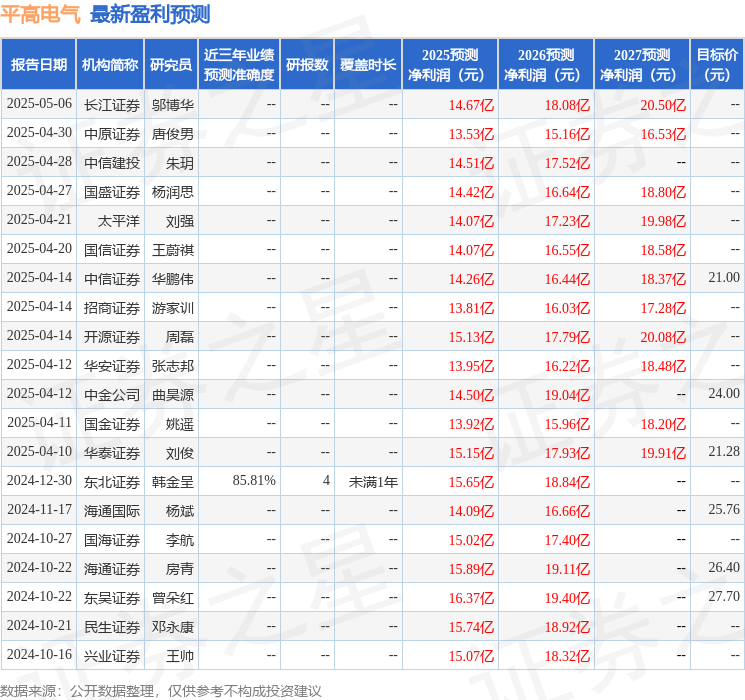This screenshot has width=745, height=700.
Task: Select institution 中金公司
Action: pos(112,395)
